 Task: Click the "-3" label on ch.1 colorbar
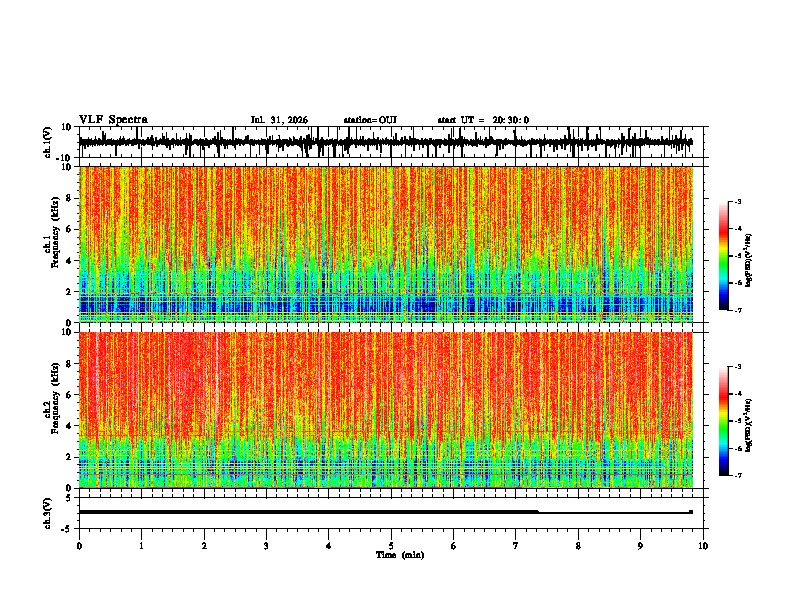point(738,201)
